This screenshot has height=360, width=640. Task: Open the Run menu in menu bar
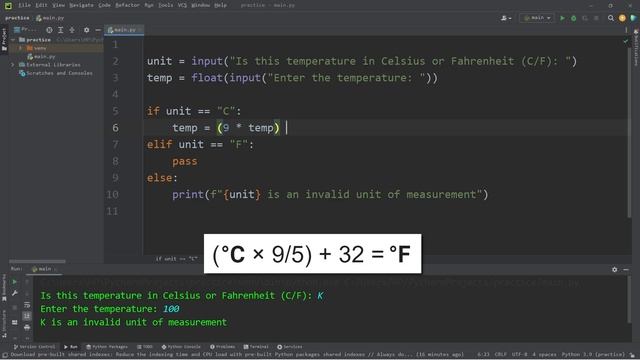(149, 5)
